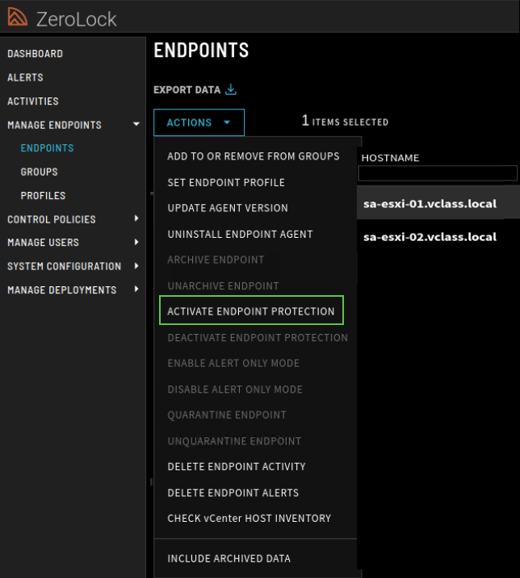This screenshot has width=520, height=578.
Task: Expand the Manage Users submenu arrow
Action: click(x=136, y=242)
